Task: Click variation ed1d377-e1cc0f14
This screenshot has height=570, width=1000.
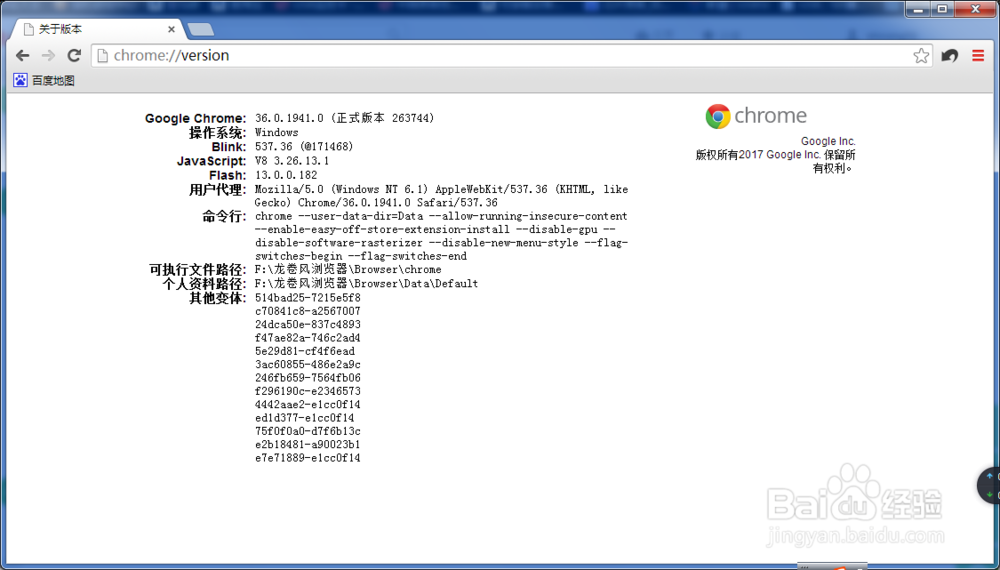Action: pyautogui.click(x=304, y=418)
